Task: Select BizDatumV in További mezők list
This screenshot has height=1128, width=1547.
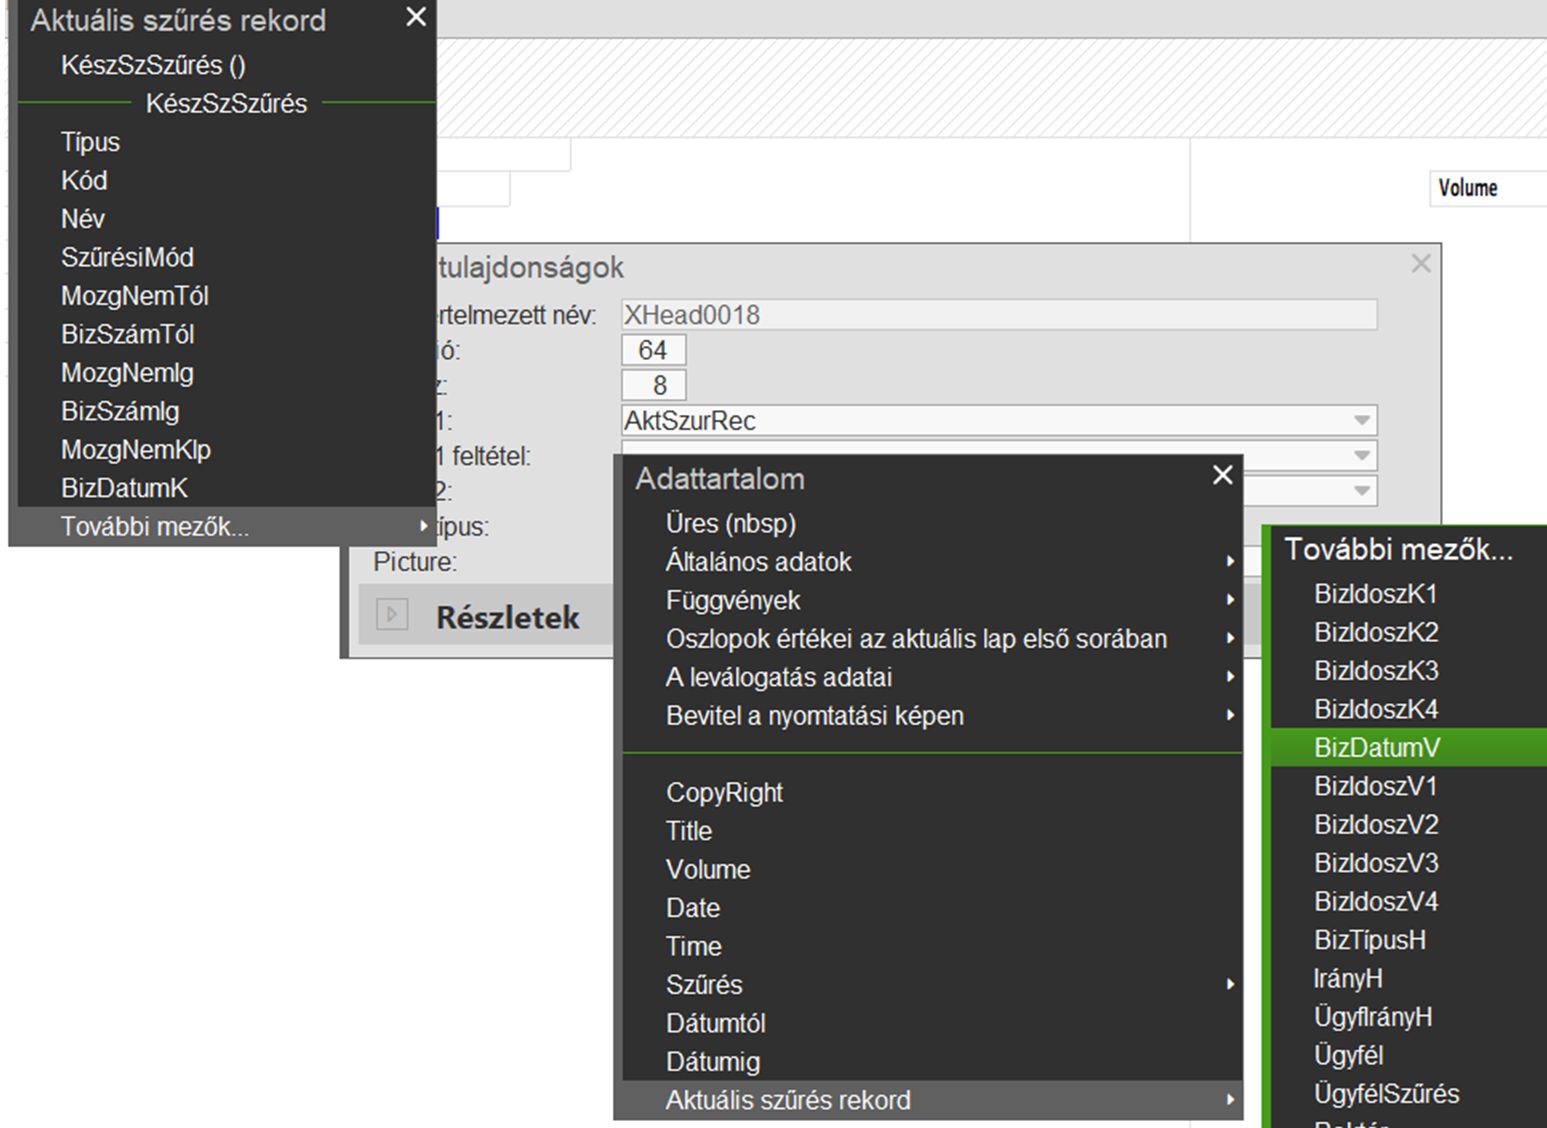Action: [x=1377, y=748]
